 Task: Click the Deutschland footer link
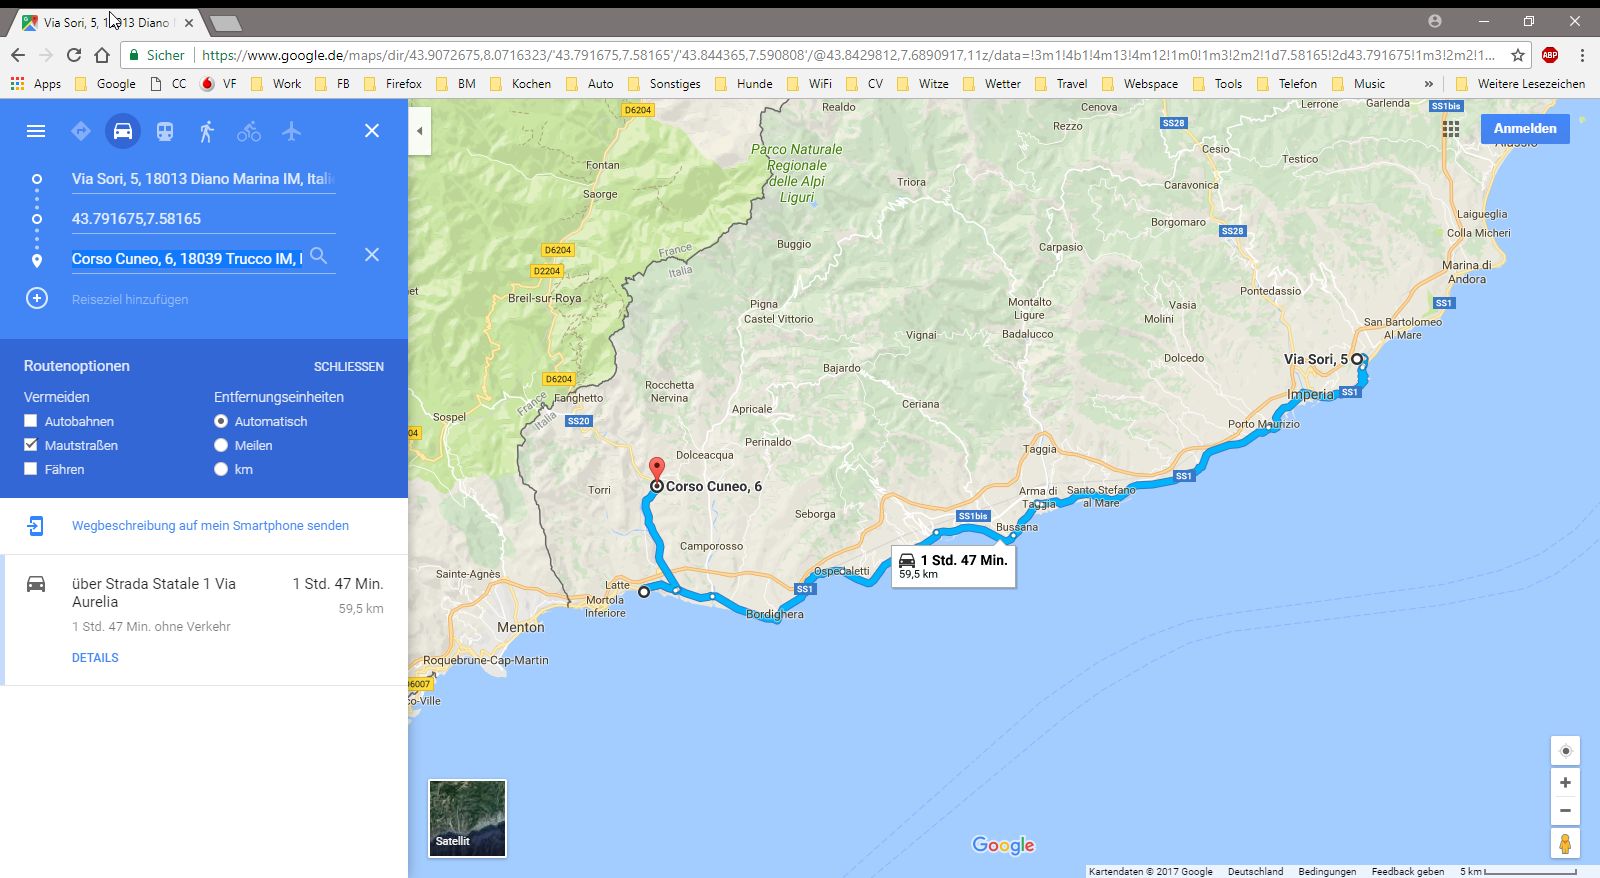(1255, 871)
